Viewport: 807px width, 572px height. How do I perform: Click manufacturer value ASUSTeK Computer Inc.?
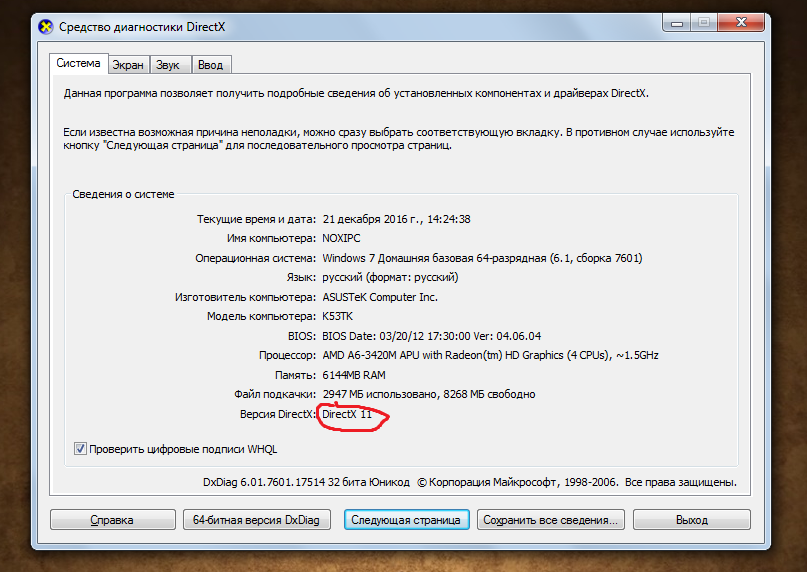[x=380, y=297]
